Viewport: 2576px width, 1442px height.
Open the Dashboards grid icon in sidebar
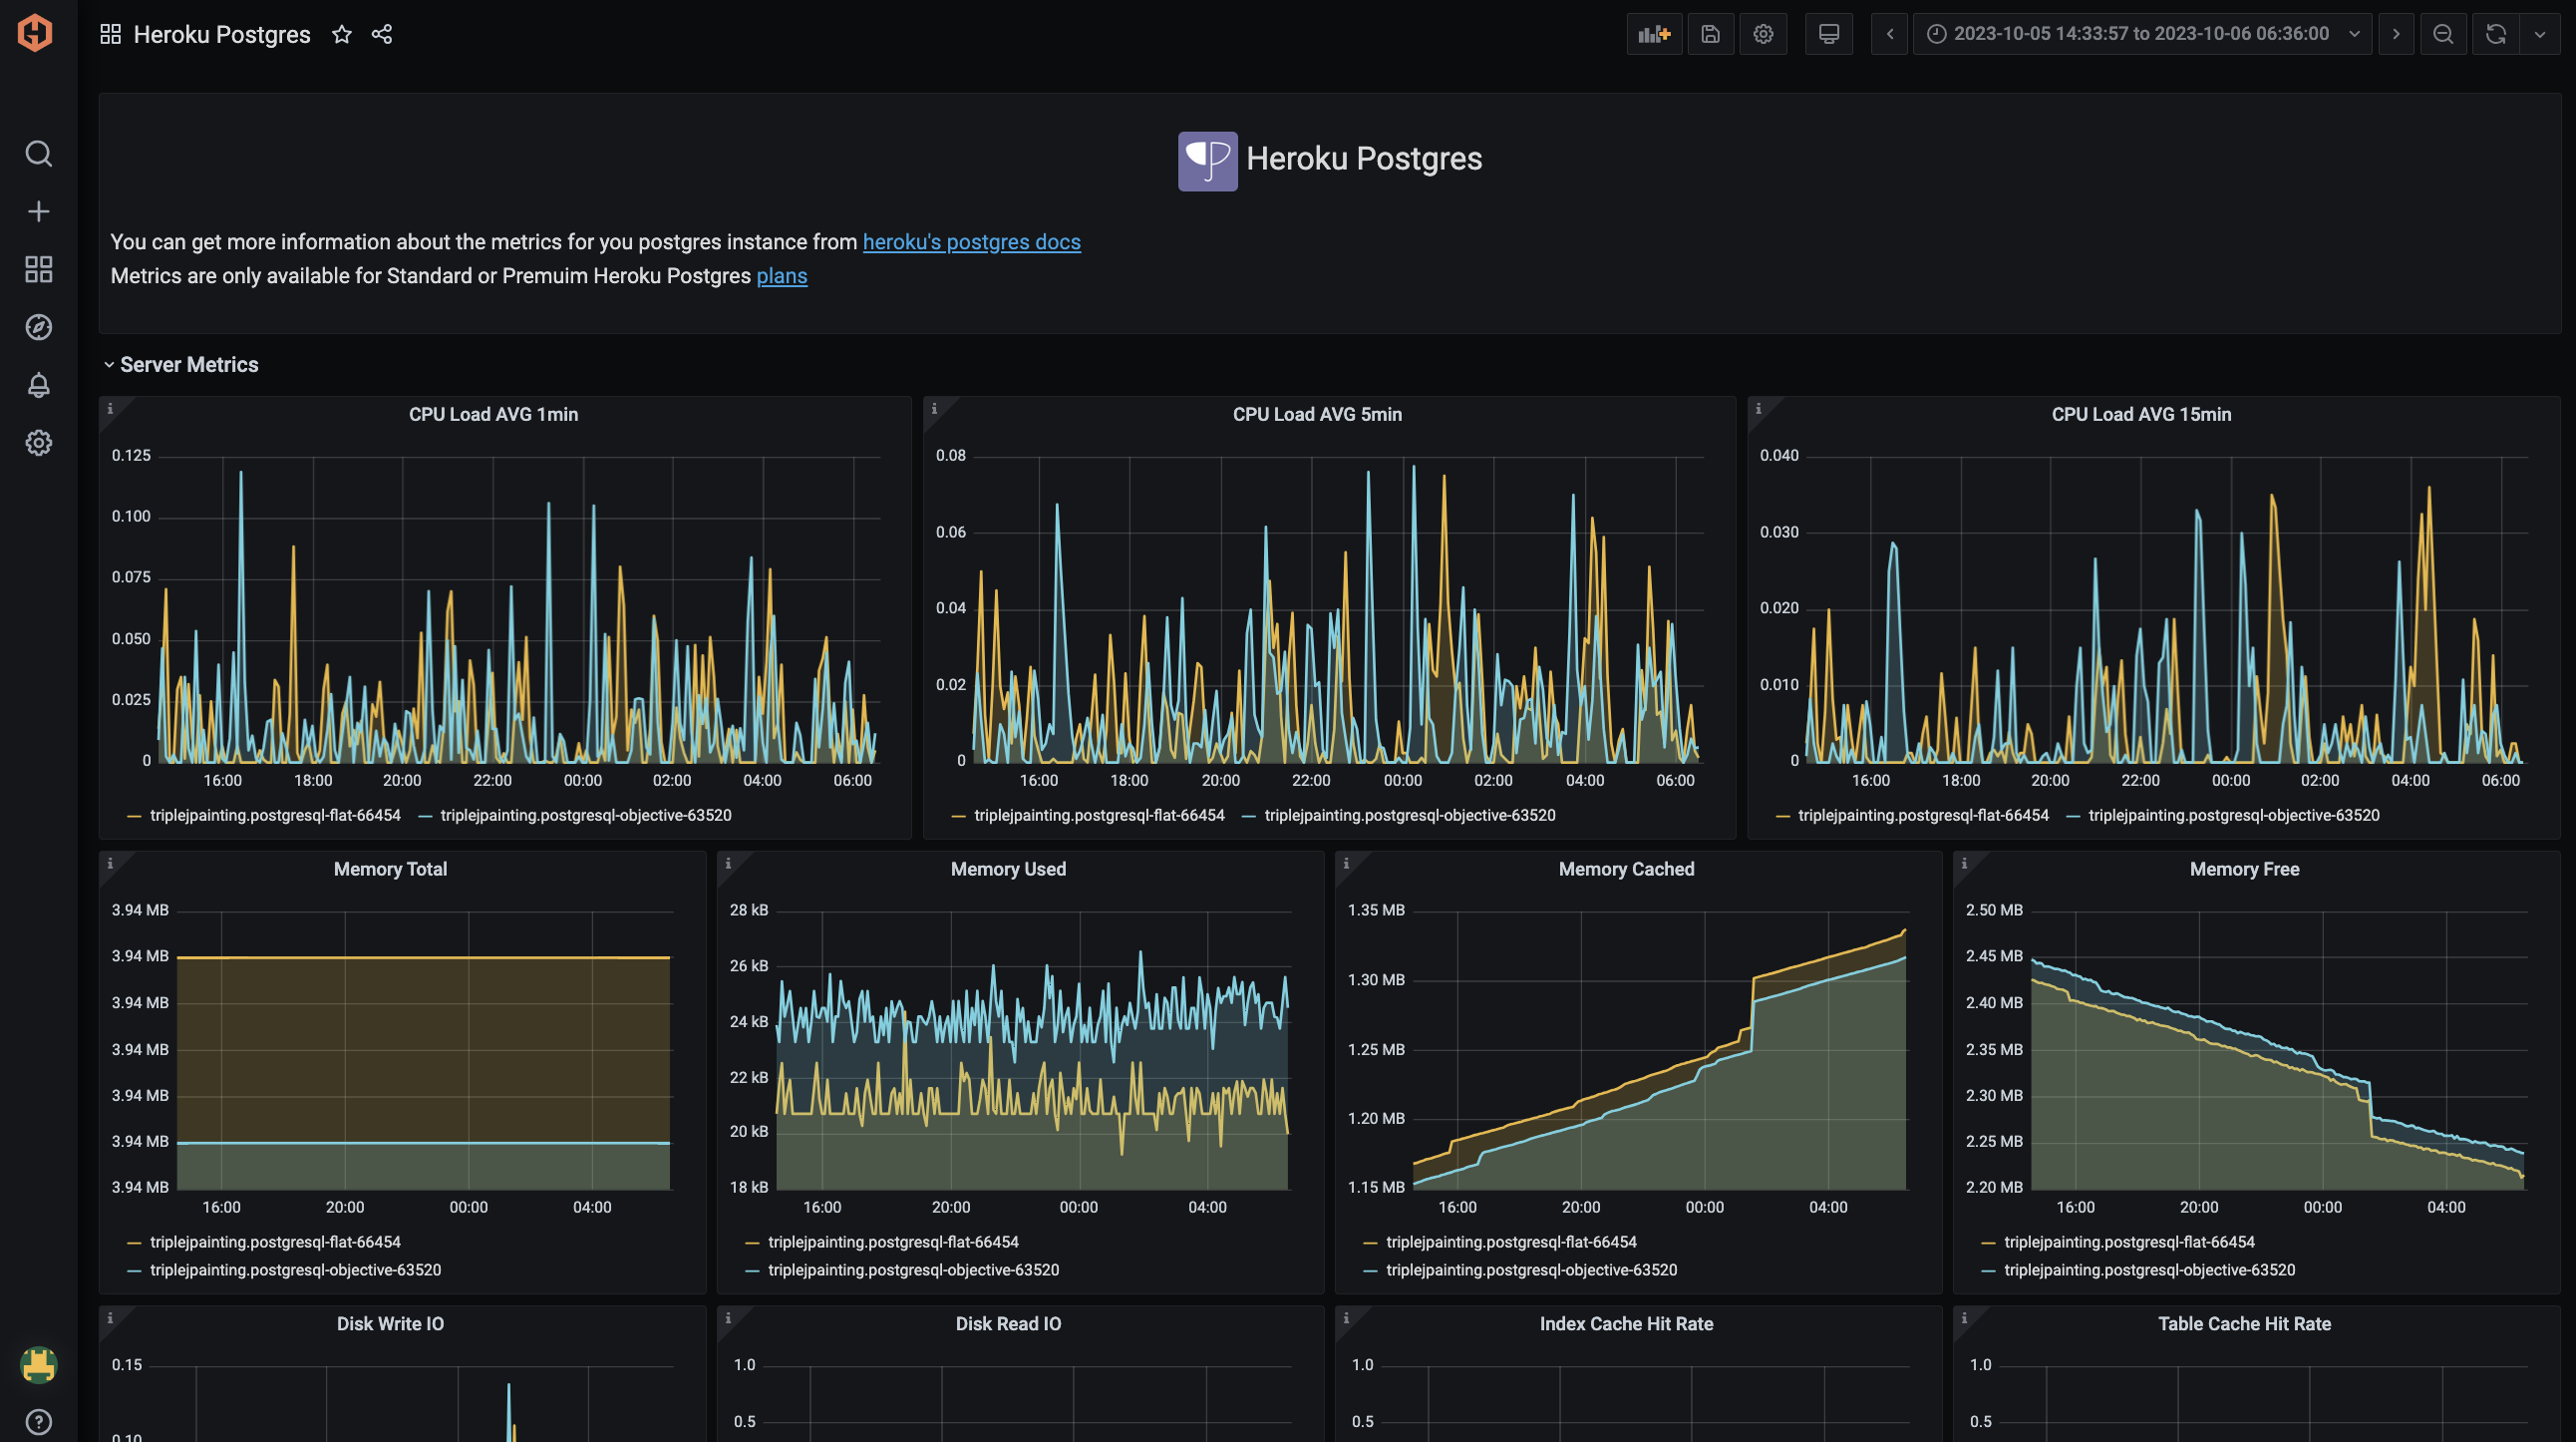tap(38, 269)
